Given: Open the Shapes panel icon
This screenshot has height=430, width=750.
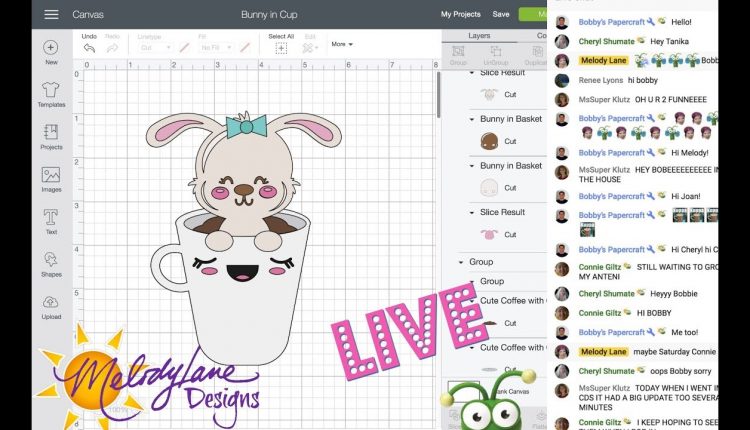Looking at the screenshot, I should 51,260.
